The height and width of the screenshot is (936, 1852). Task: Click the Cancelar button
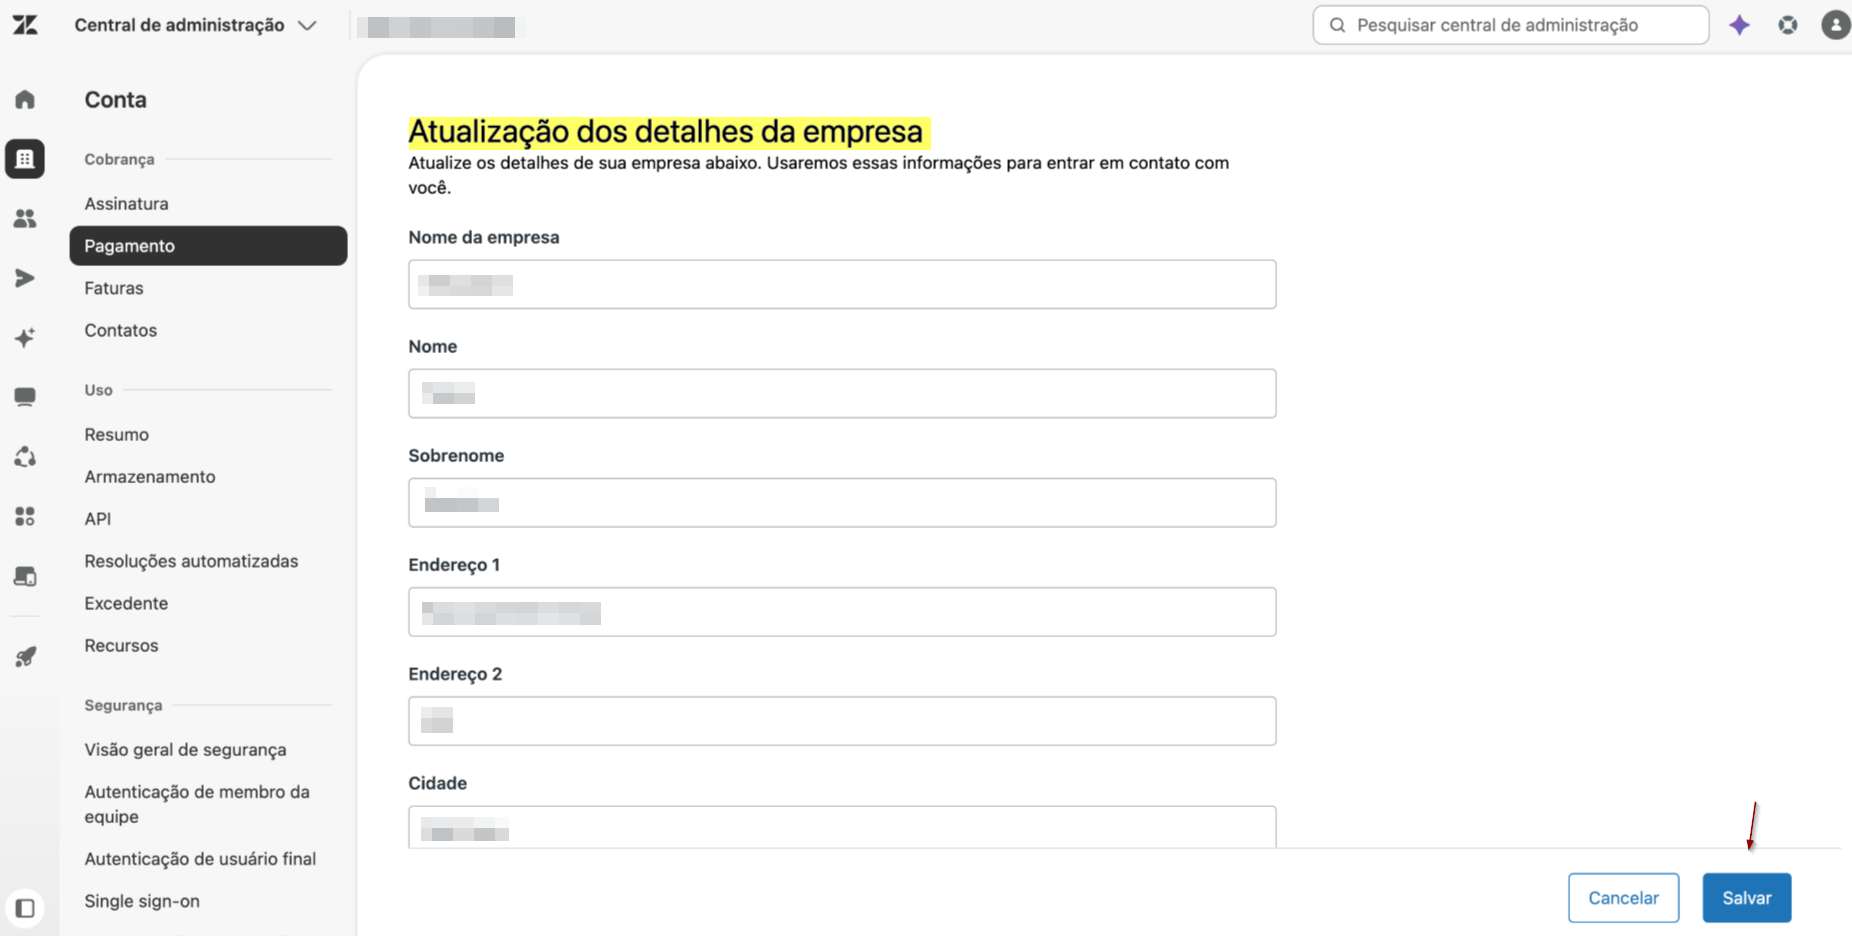pyautogui.click(x=1623, y=898)
